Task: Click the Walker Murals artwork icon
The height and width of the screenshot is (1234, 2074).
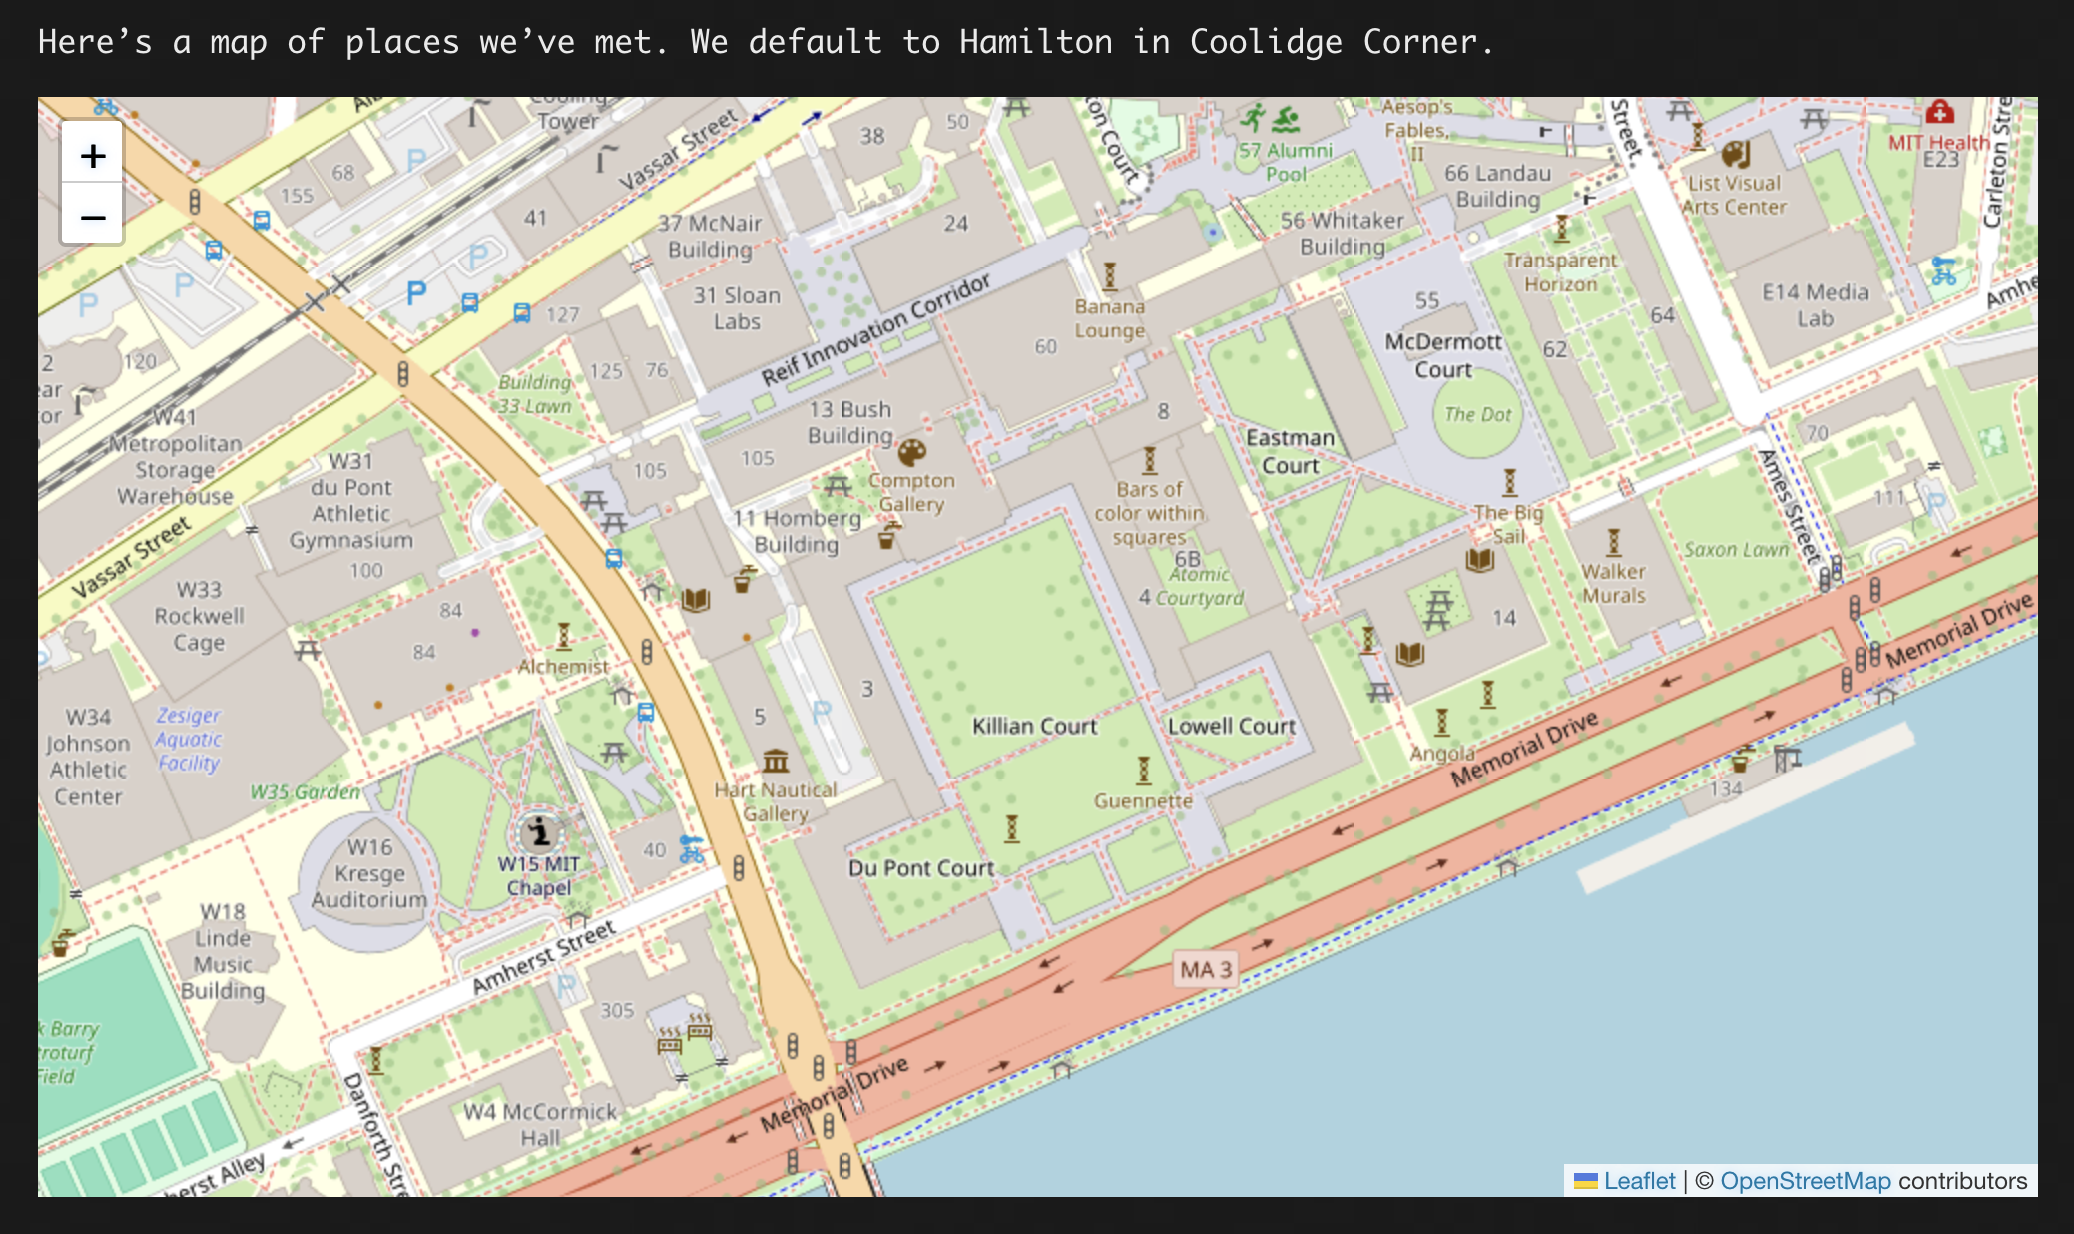Action: coord(1613,543)
